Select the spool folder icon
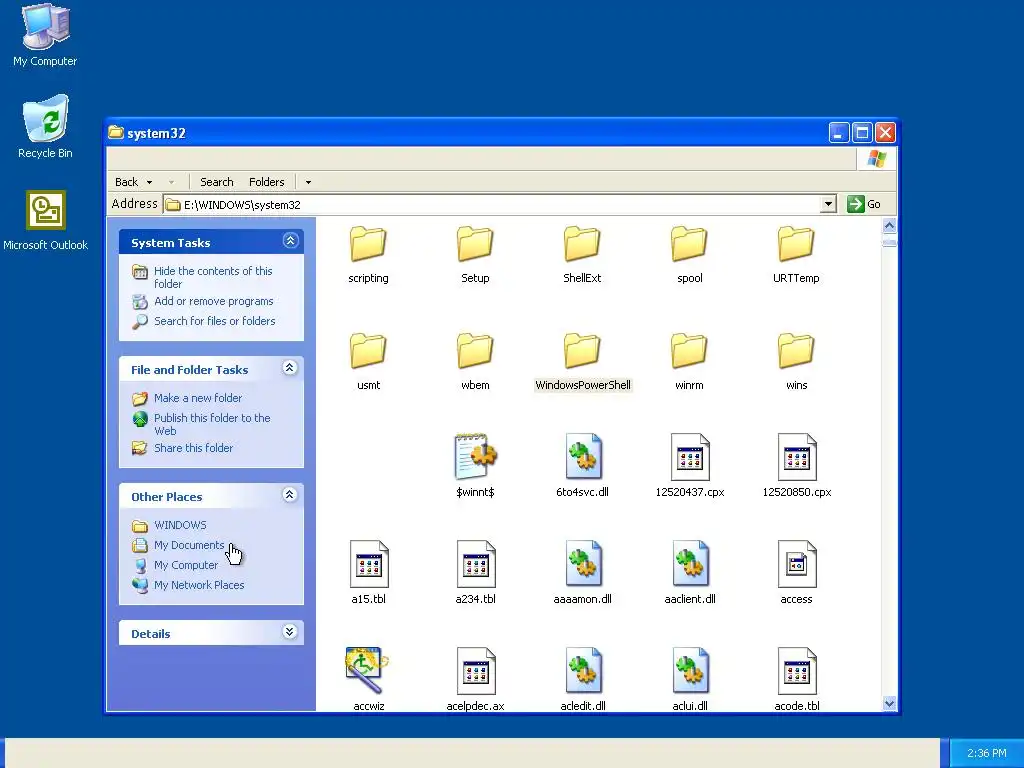This screenshot has height=768, width=1024. tap(689, 244)
